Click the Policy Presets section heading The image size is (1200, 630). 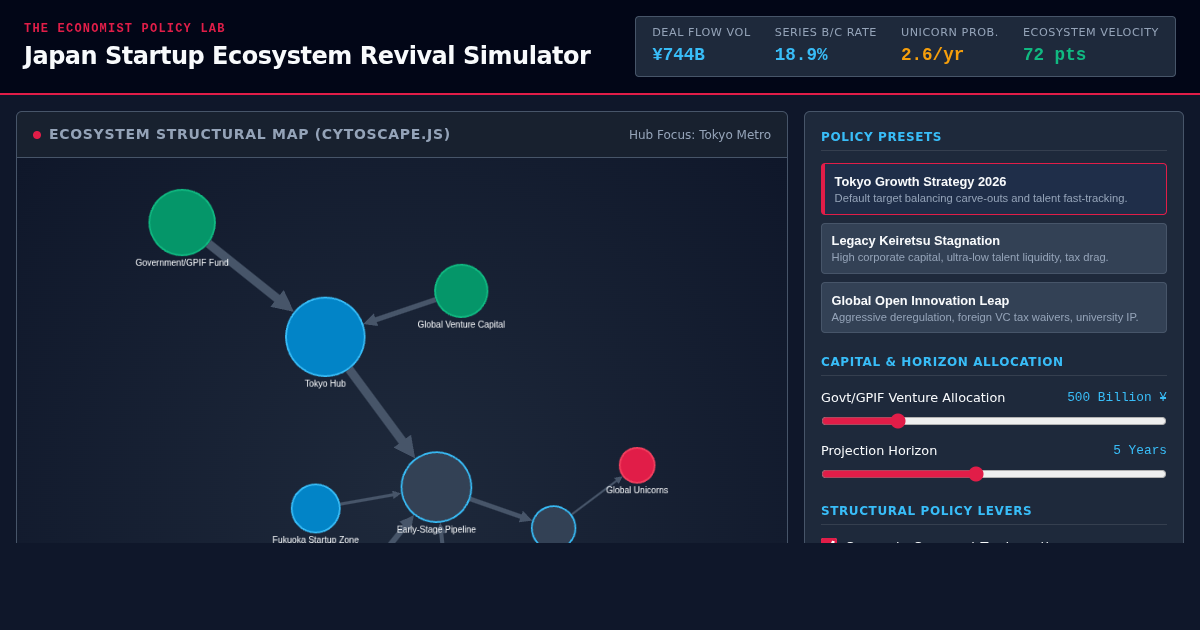point(881,137)
